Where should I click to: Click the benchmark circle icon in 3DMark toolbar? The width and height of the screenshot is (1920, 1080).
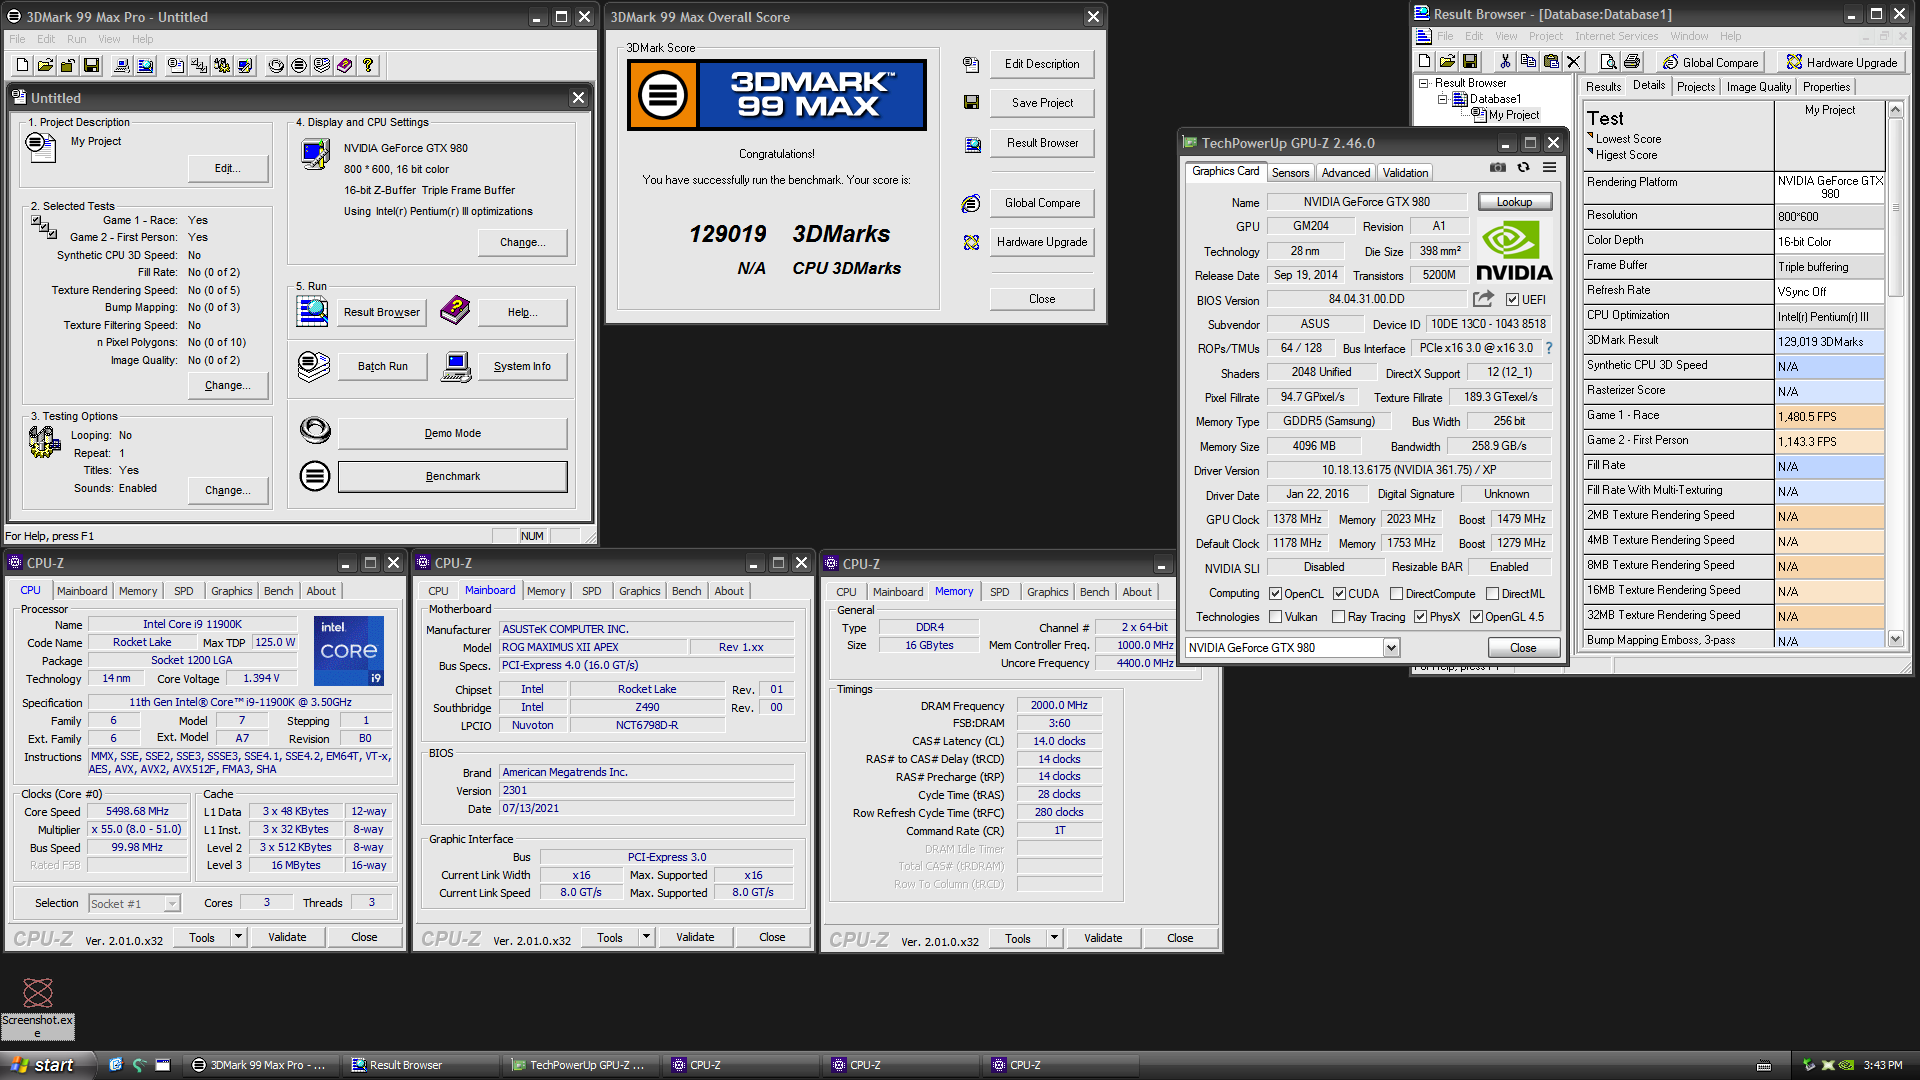tap(299, 65)
